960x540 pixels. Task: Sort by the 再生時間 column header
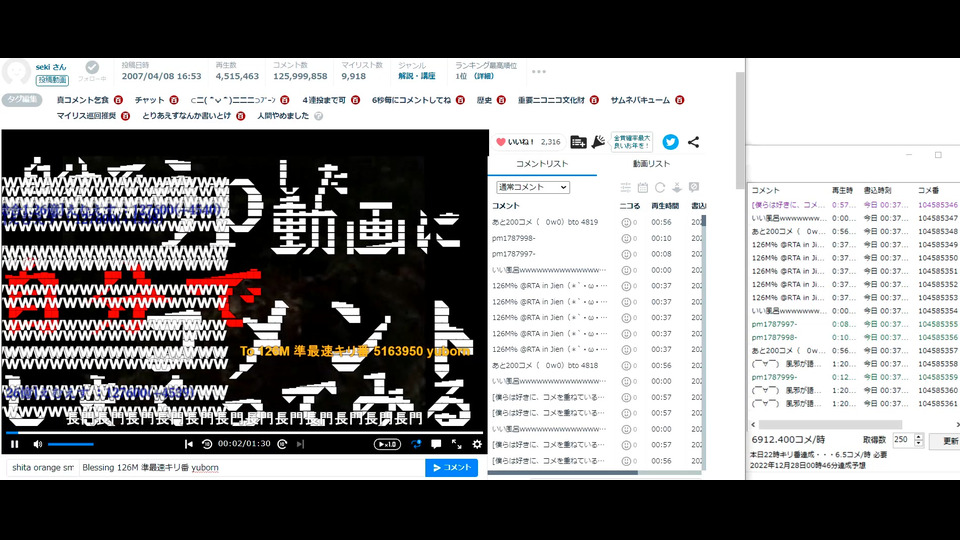pyautogui.click(x=664, y=206)
